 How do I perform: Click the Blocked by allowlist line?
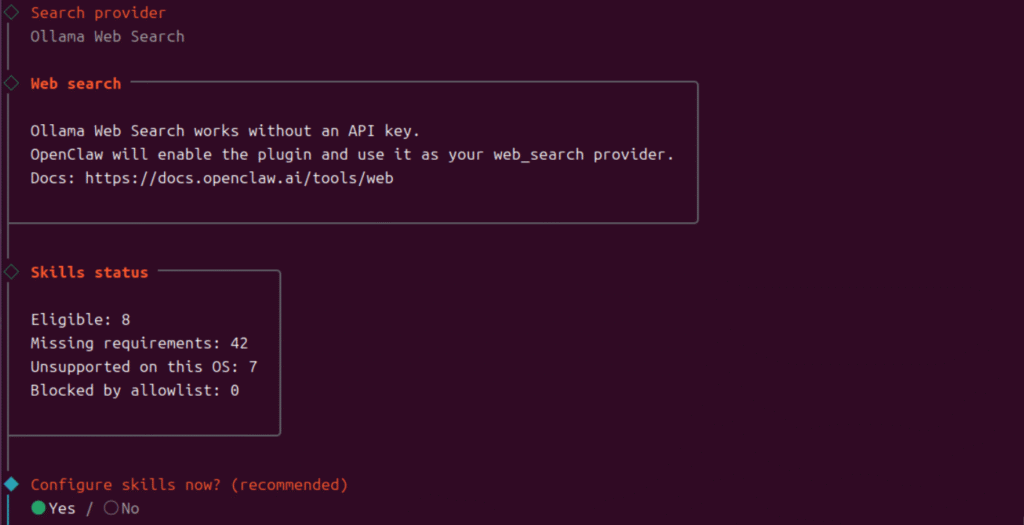pyautogui.click(x=134, y=390)
